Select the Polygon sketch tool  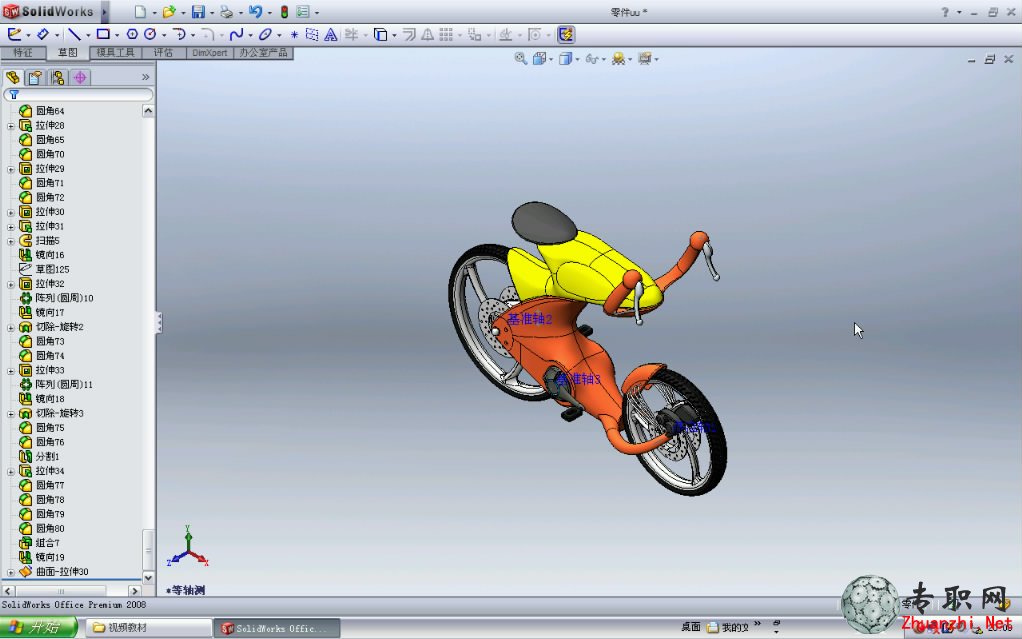click(x=132, y=34)
